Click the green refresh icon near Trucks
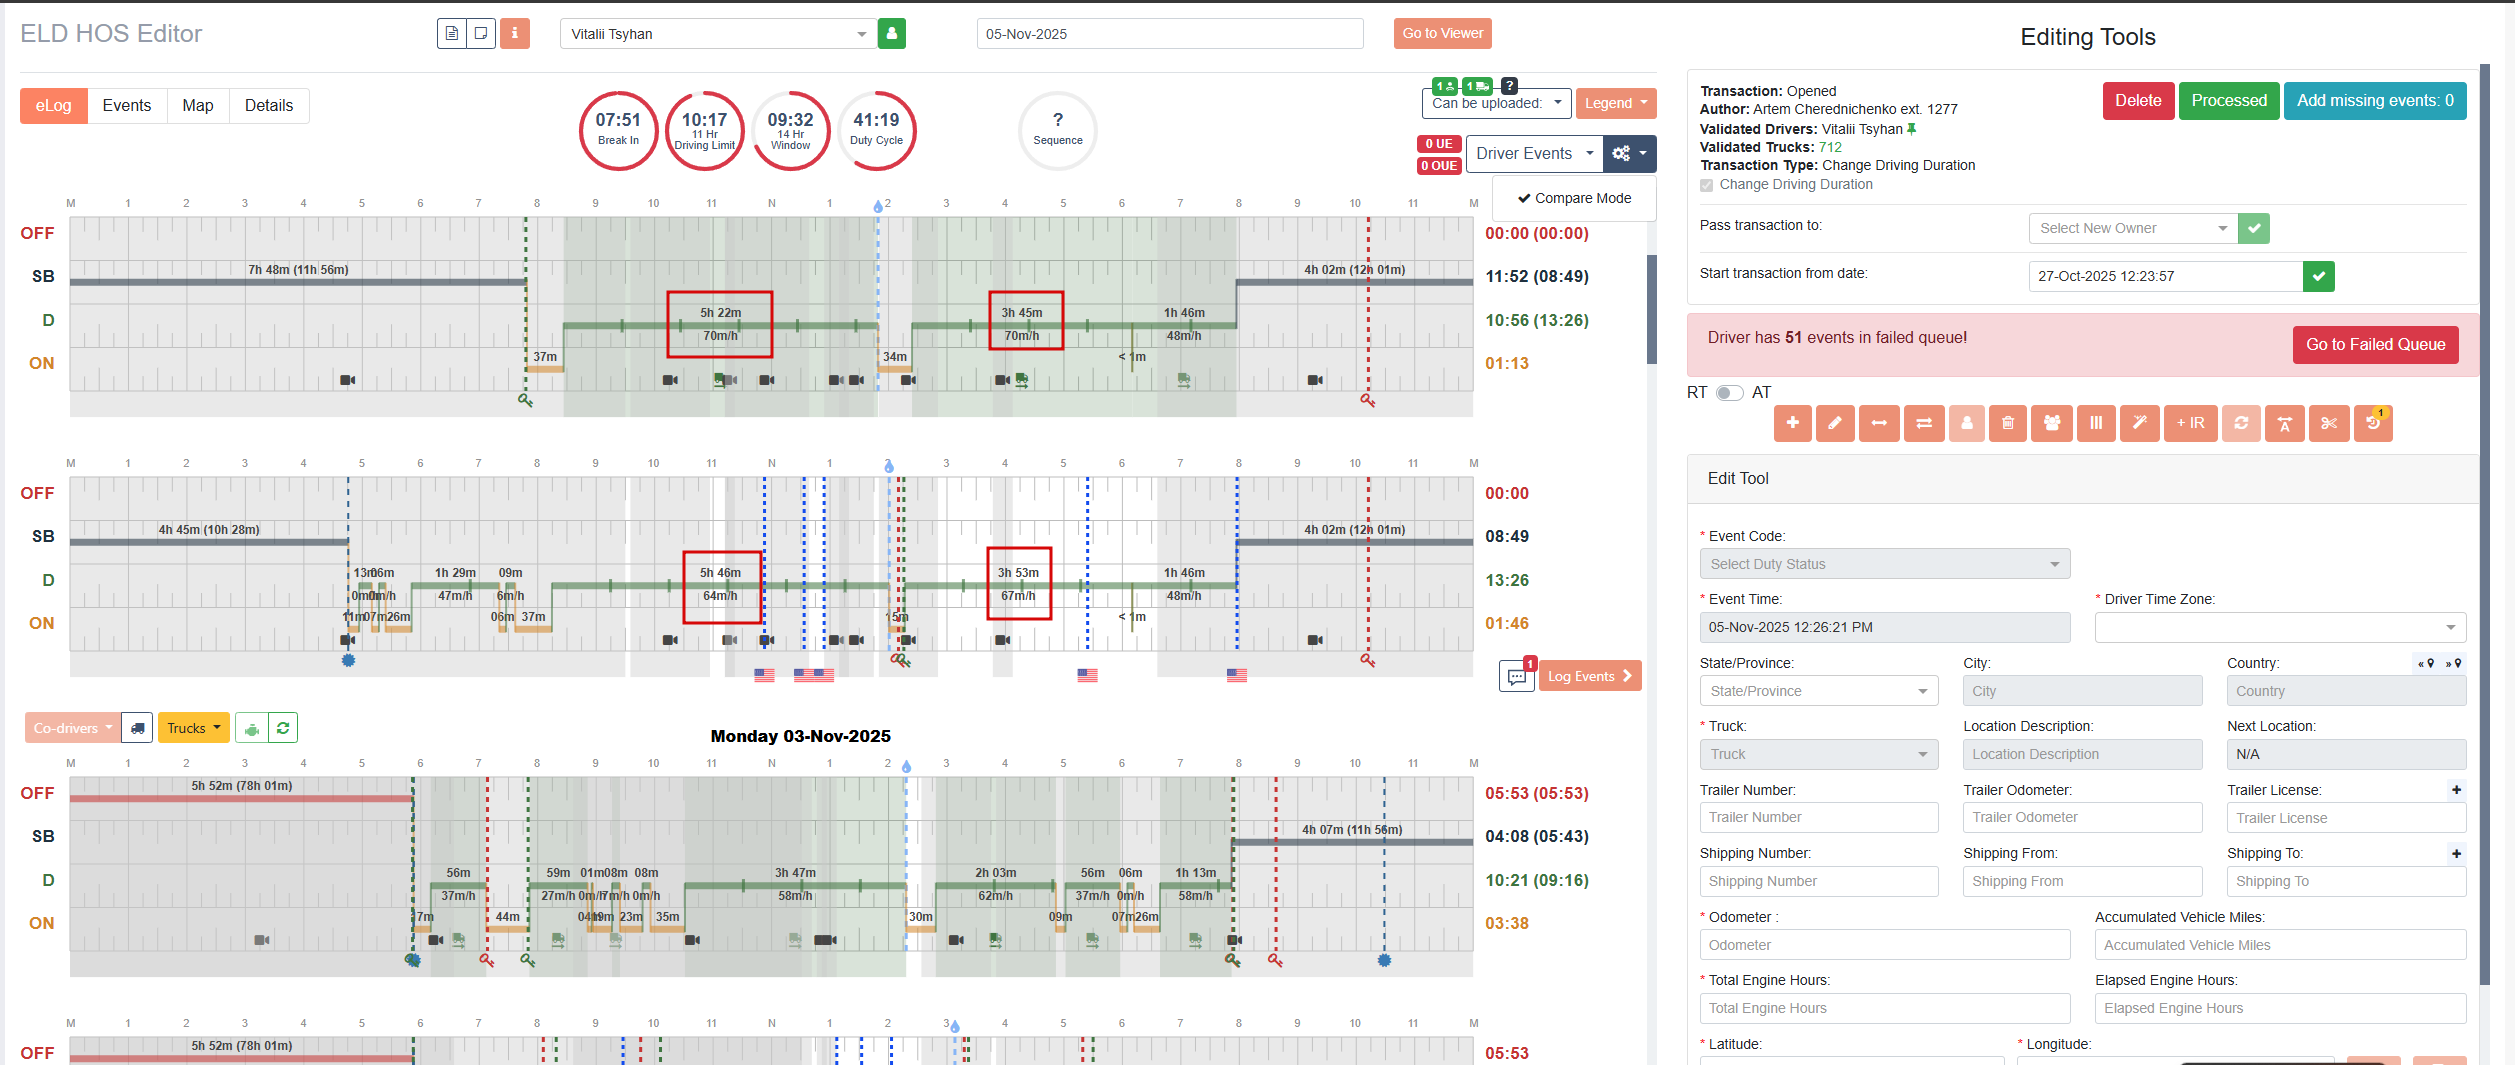The width and height of the screenshot is (2515, 1065). click(283, 728)
